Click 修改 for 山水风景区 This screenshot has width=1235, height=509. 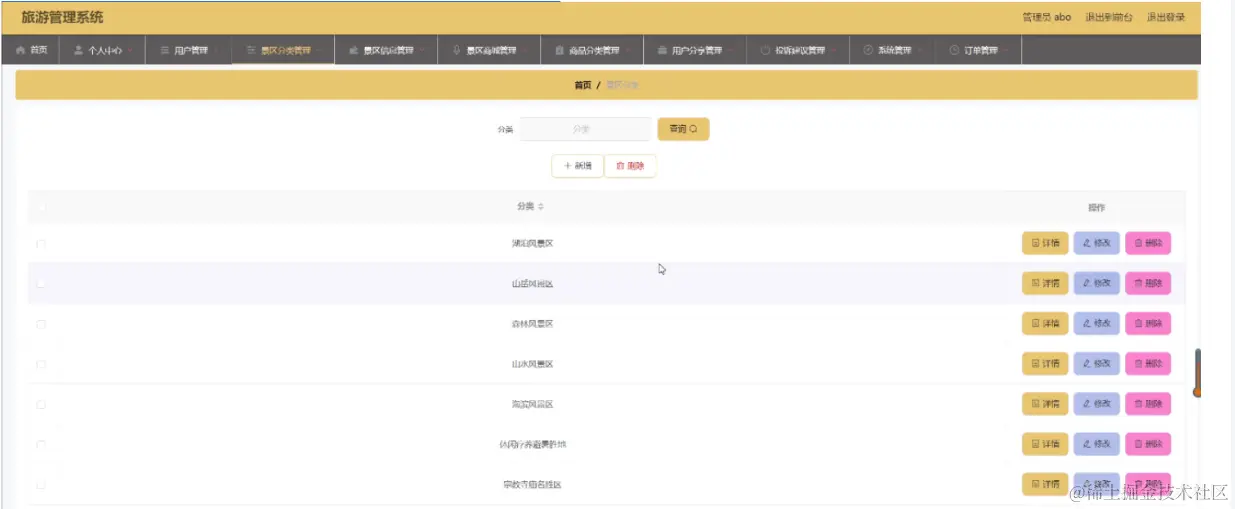[x=1097, y=363]
